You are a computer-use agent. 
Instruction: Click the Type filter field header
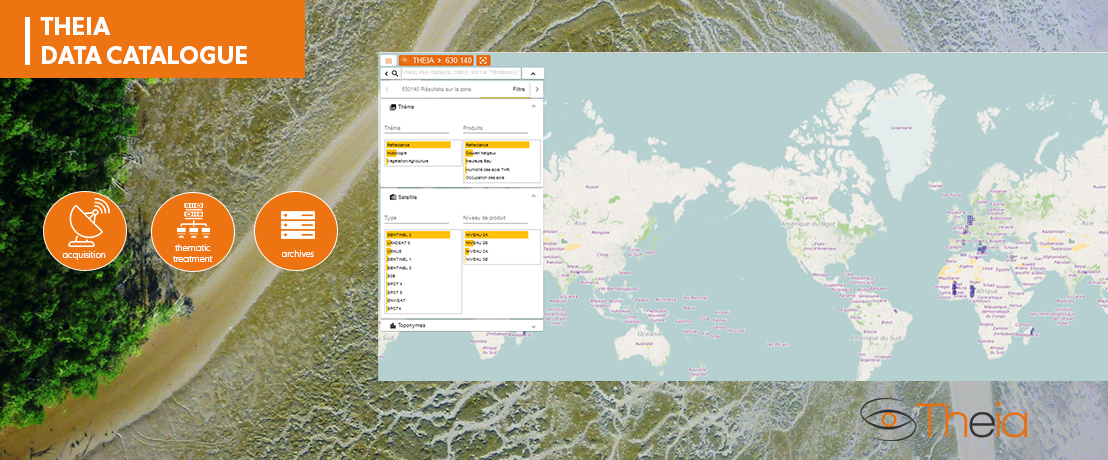coord(416,218)
